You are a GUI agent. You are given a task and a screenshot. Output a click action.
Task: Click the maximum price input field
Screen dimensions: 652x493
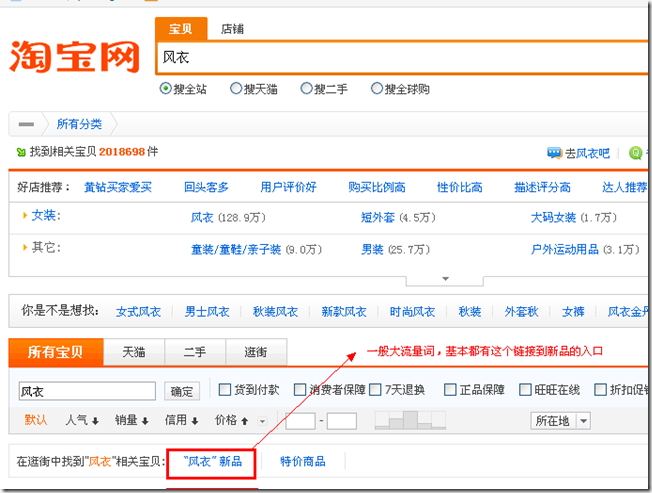[x=341, y=421]
